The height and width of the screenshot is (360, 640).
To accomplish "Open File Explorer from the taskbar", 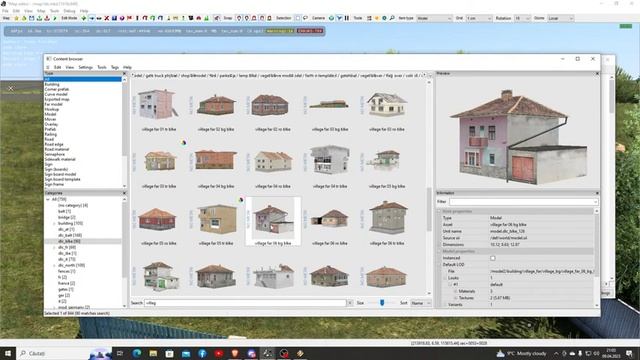I will pyautogui.click(x=153, y=353).
